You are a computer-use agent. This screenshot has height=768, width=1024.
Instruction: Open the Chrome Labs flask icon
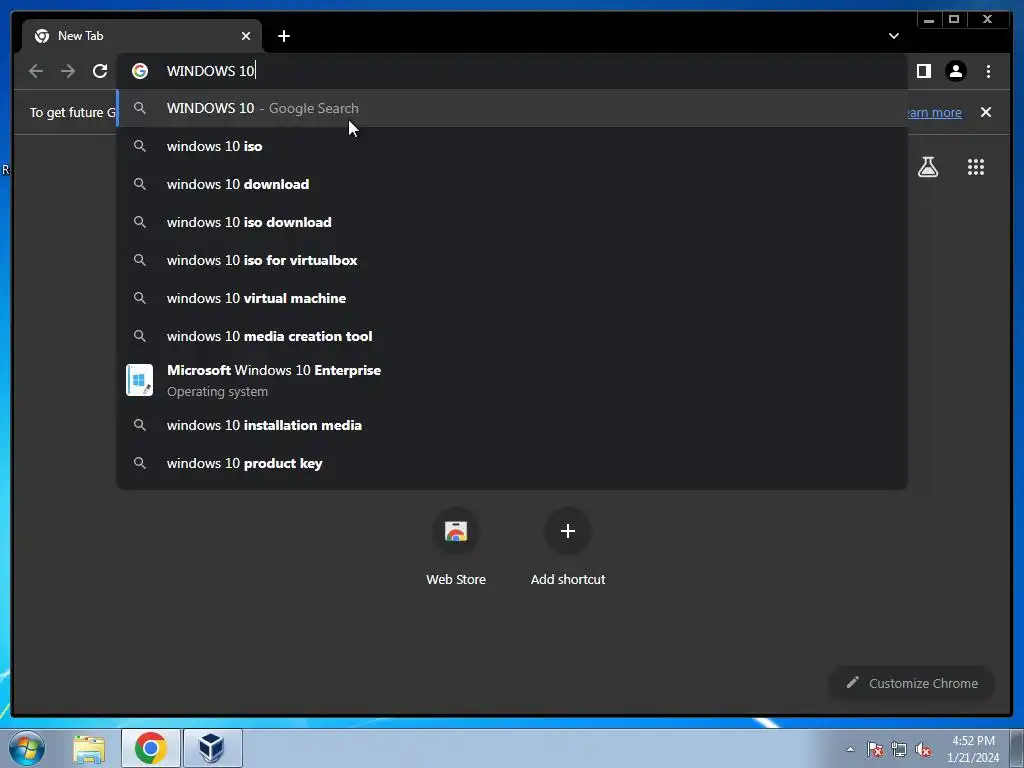(928, 167)
